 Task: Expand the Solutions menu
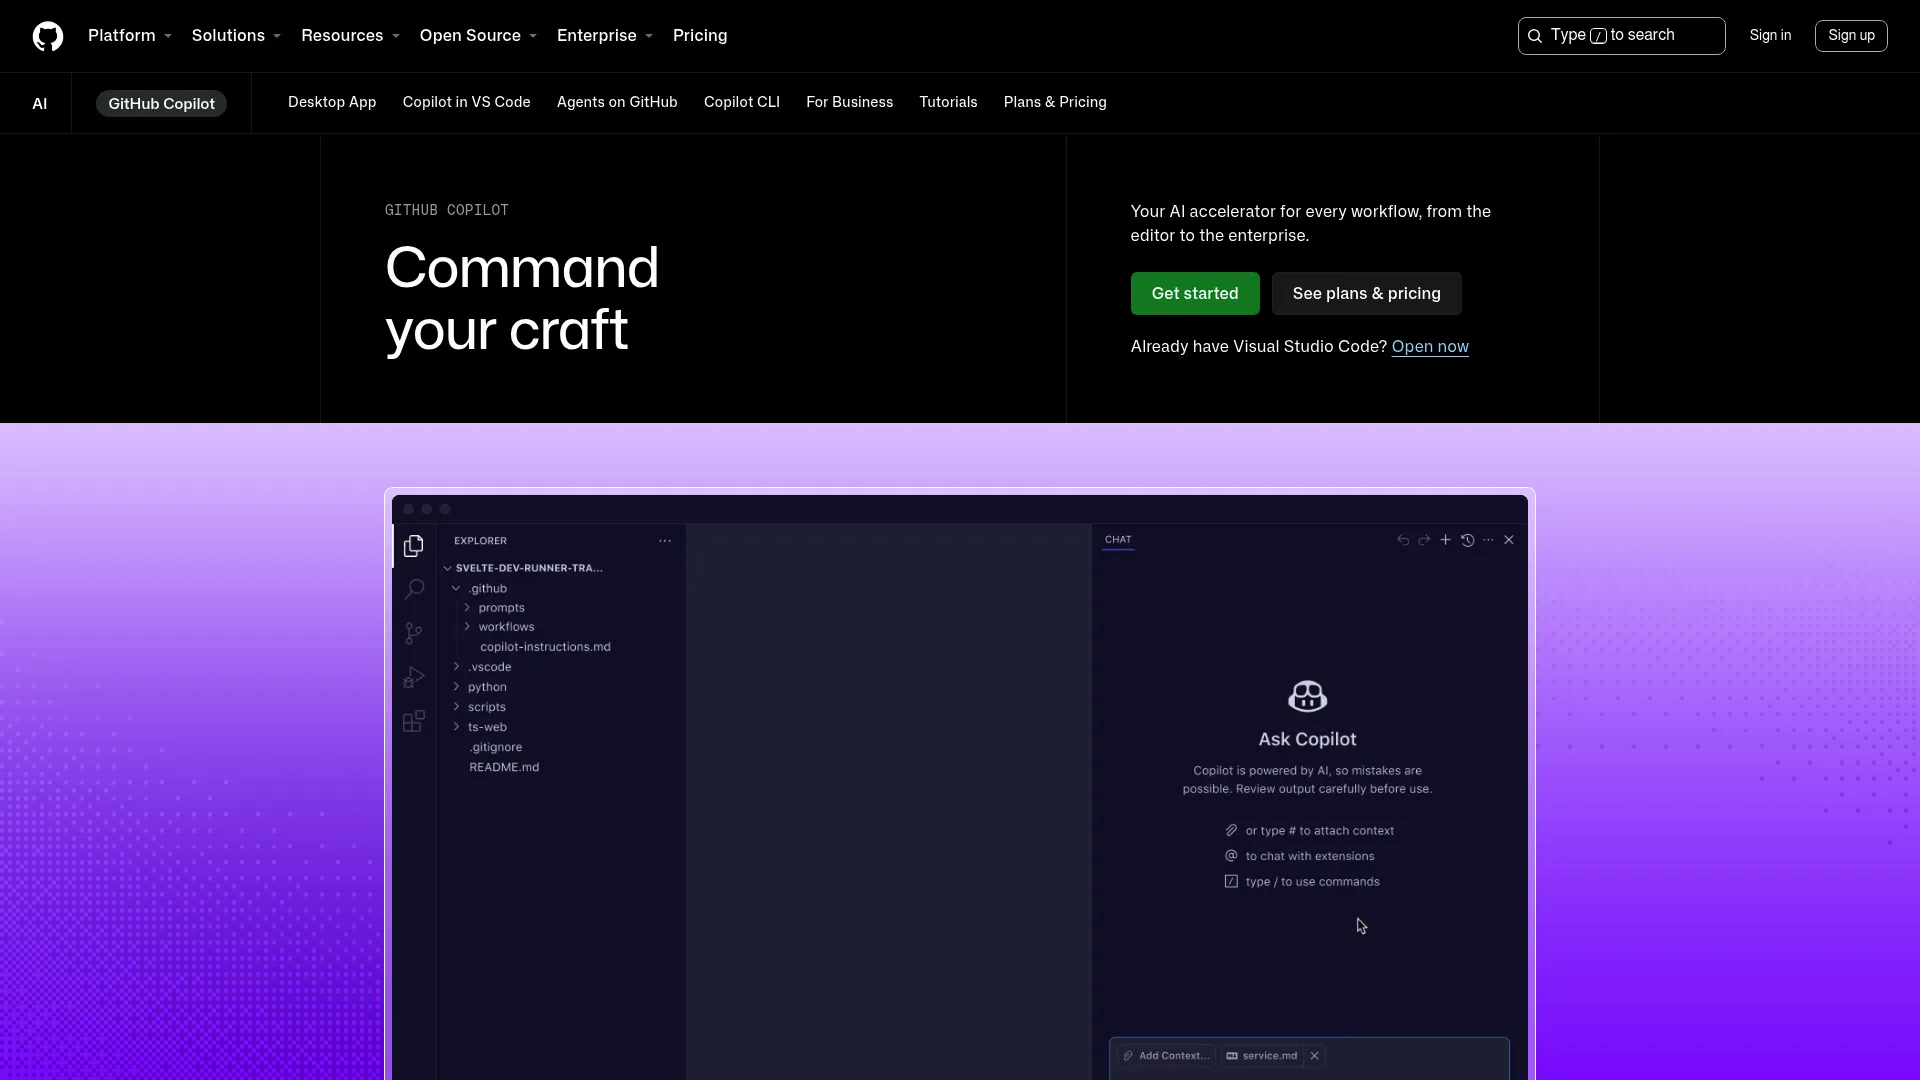pos(236,36)
